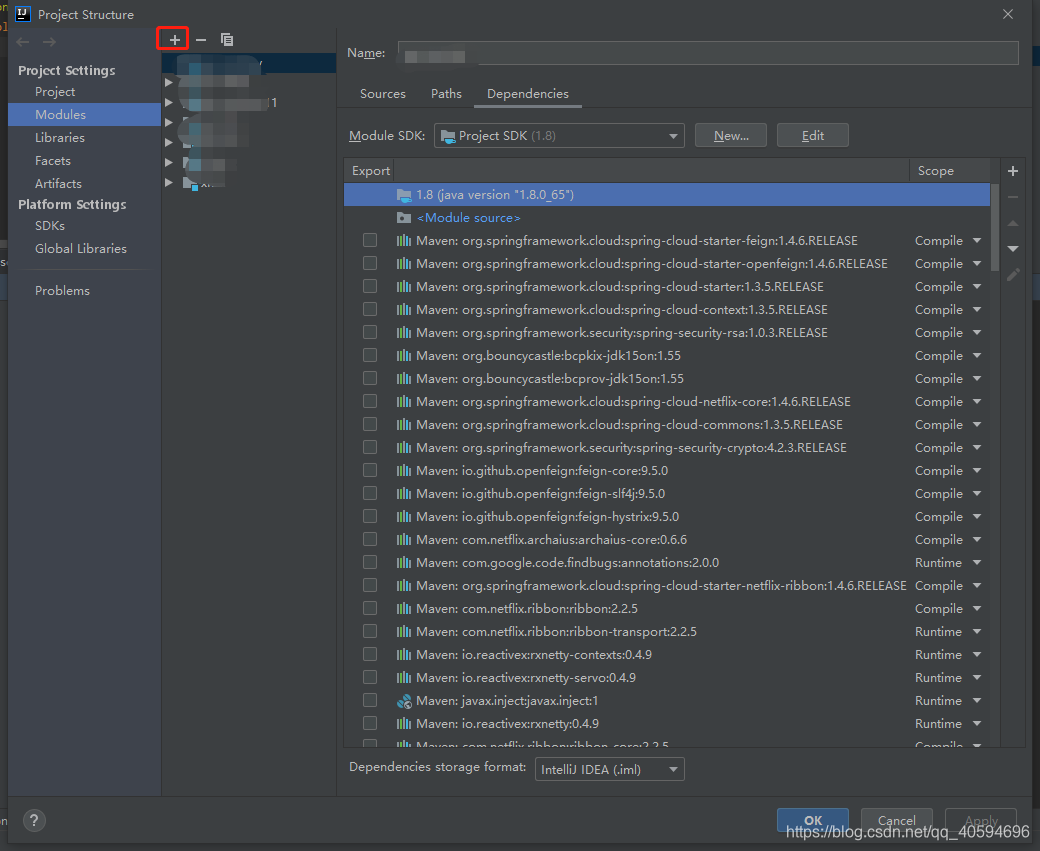This screenshot has width=1040, height=851.
Task: Check export for spring-cloud-starter-openfeign
Action: pos(370,263)
